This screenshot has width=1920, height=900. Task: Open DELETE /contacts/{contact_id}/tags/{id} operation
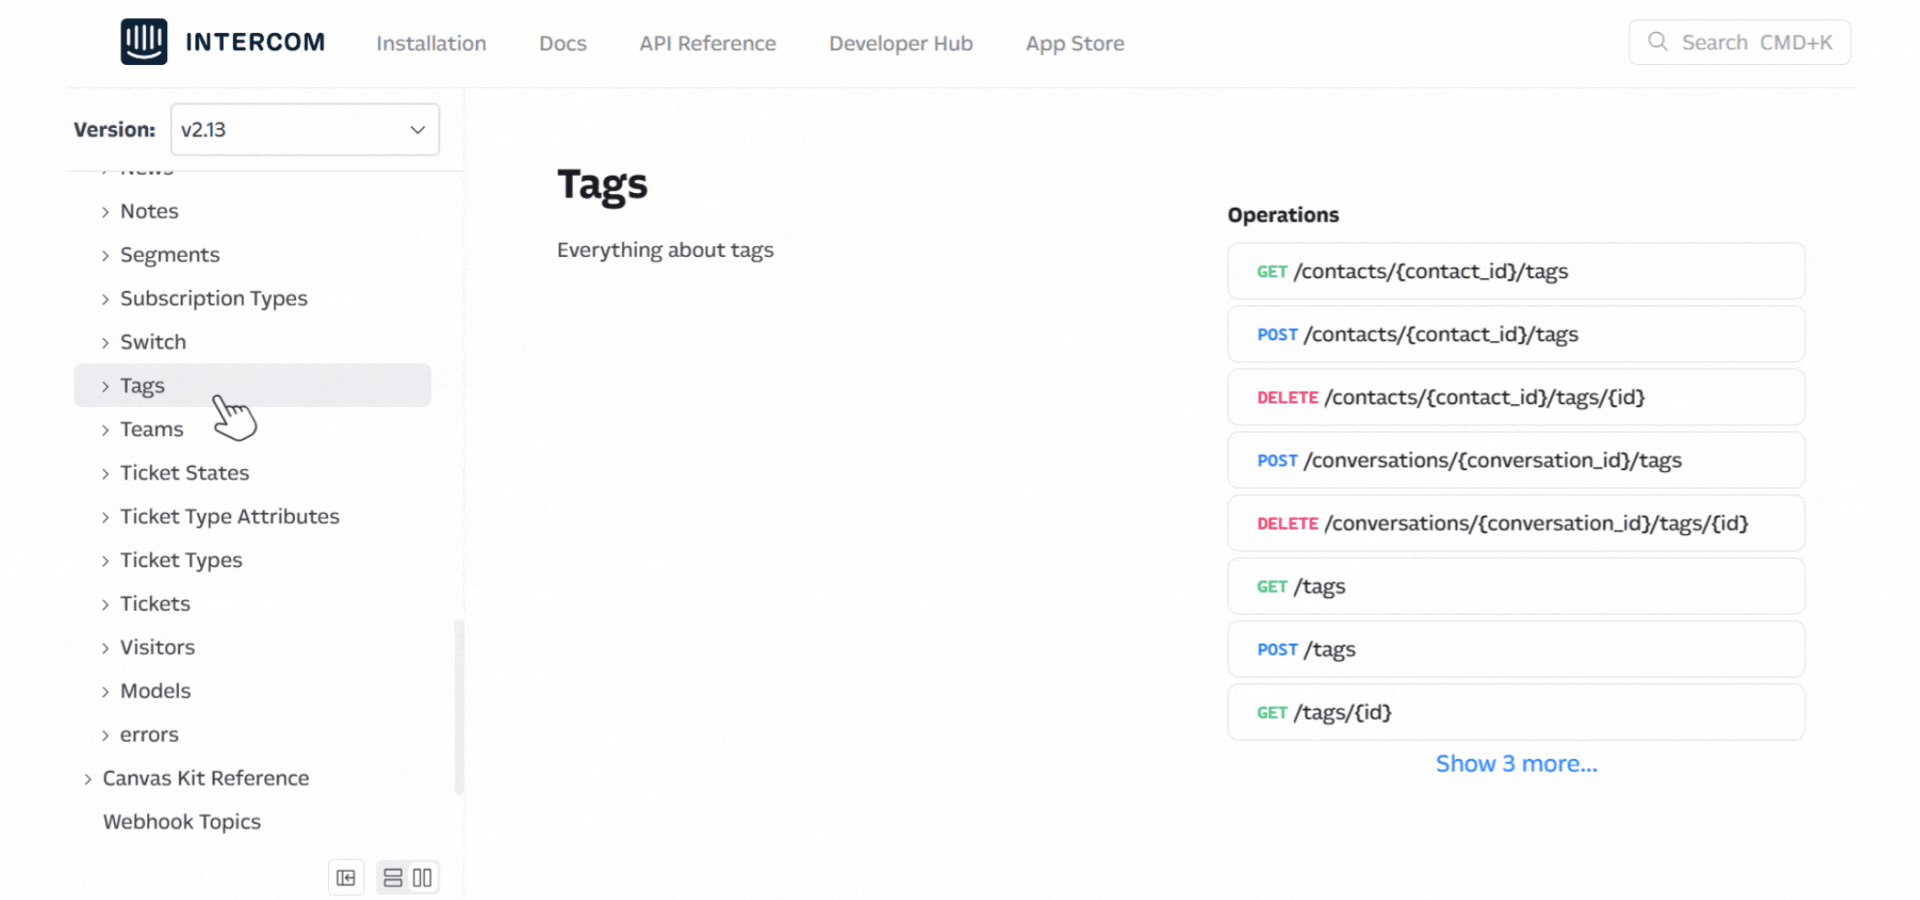tap(1516, 397)
